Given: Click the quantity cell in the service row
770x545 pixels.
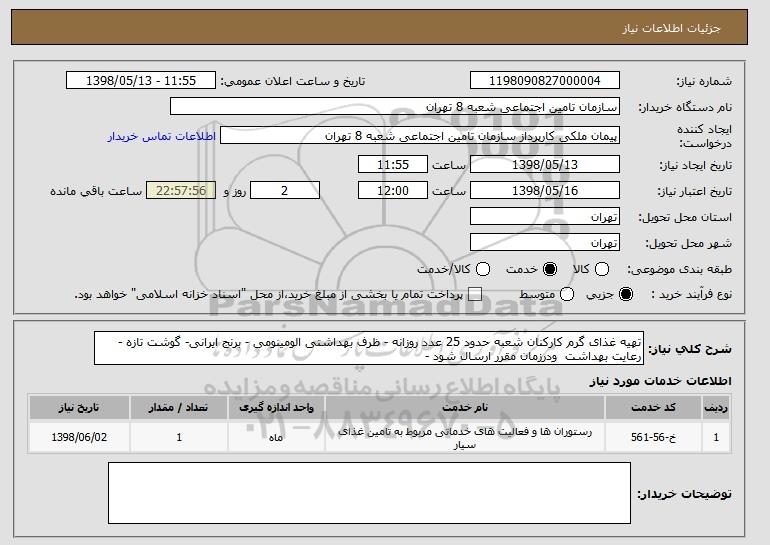Looking at the screenshot, I should coord(179,437).
